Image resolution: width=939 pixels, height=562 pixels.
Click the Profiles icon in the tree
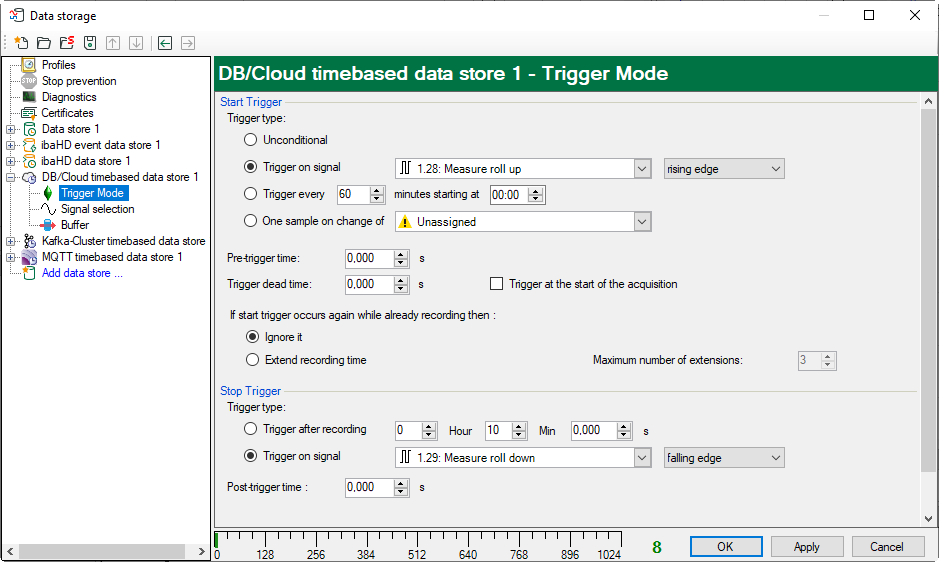pyautogui.click(x=29, y=65)
